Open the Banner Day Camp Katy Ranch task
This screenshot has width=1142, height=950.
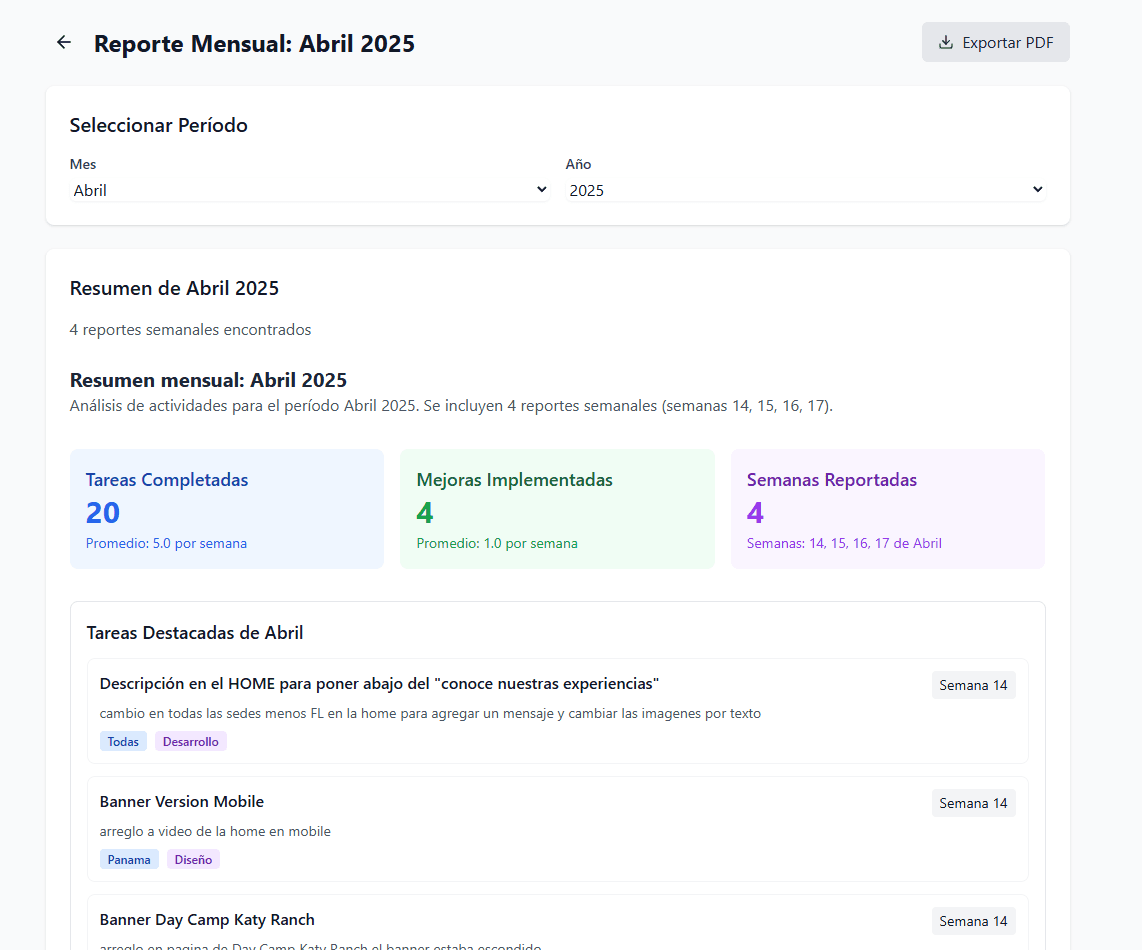[207, 920]
